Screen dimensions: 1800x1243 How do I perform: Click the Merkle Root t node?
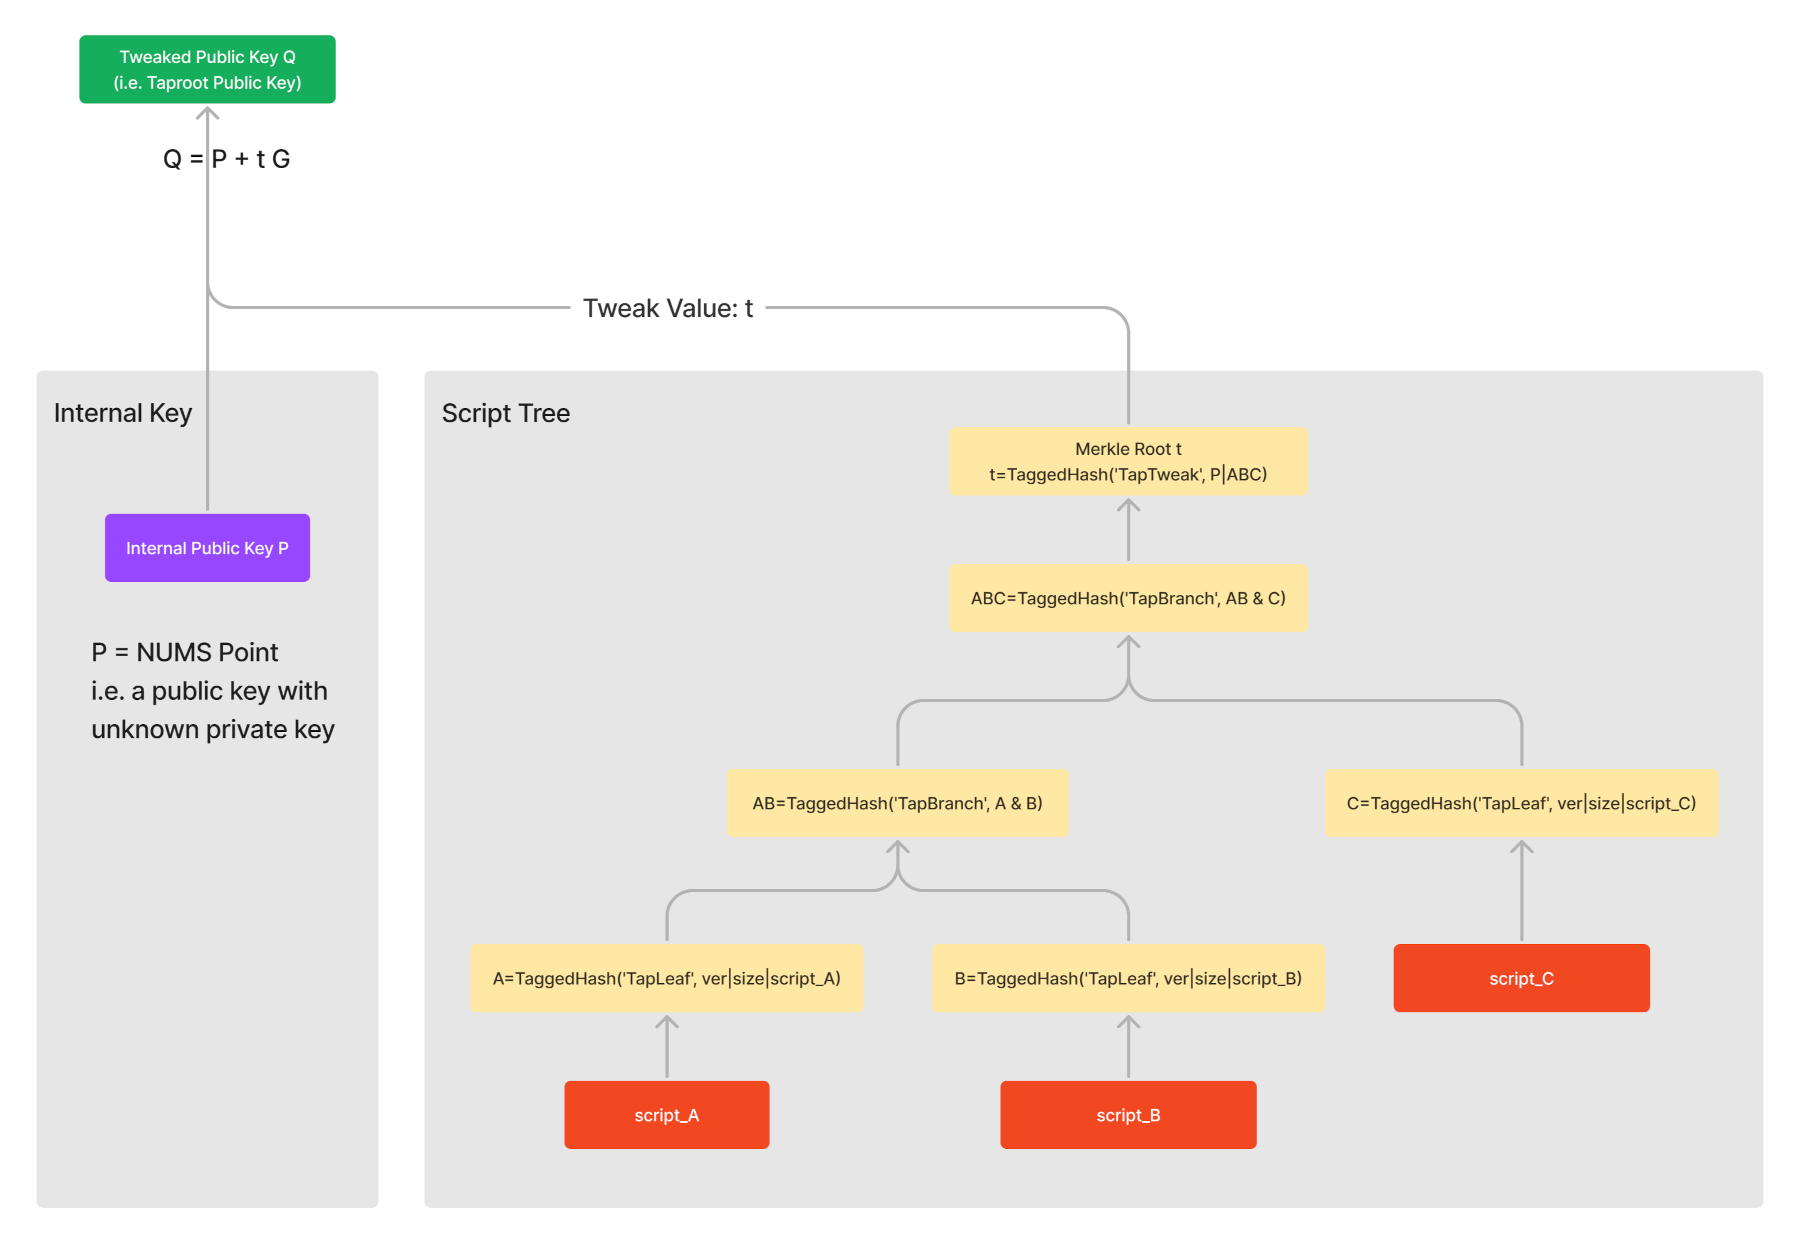pyautogui.click(x=1128, y=462)
